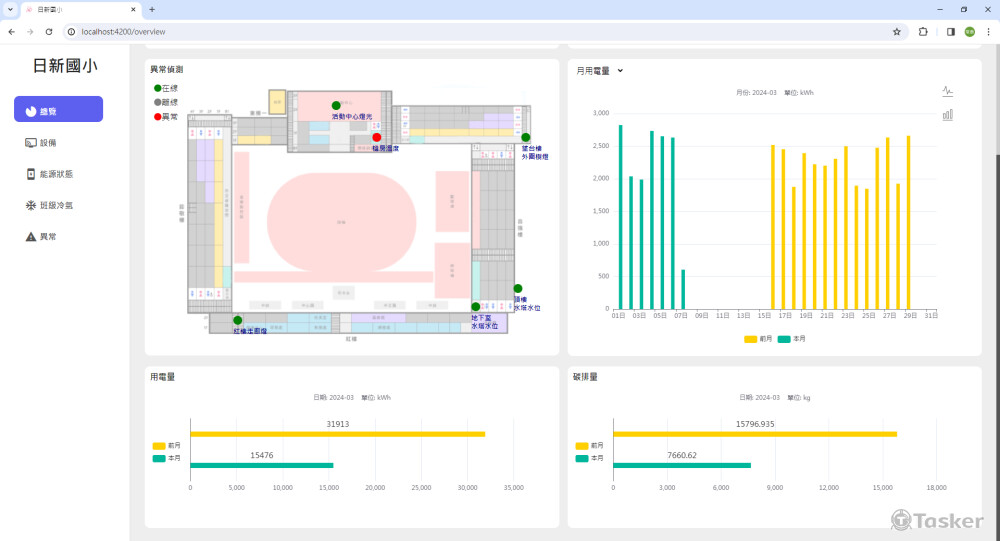This screenshot has height=541, width=1000.
Task: Click the 紅樓走廊燈 map marker
Action: click(x=238, y=320)
